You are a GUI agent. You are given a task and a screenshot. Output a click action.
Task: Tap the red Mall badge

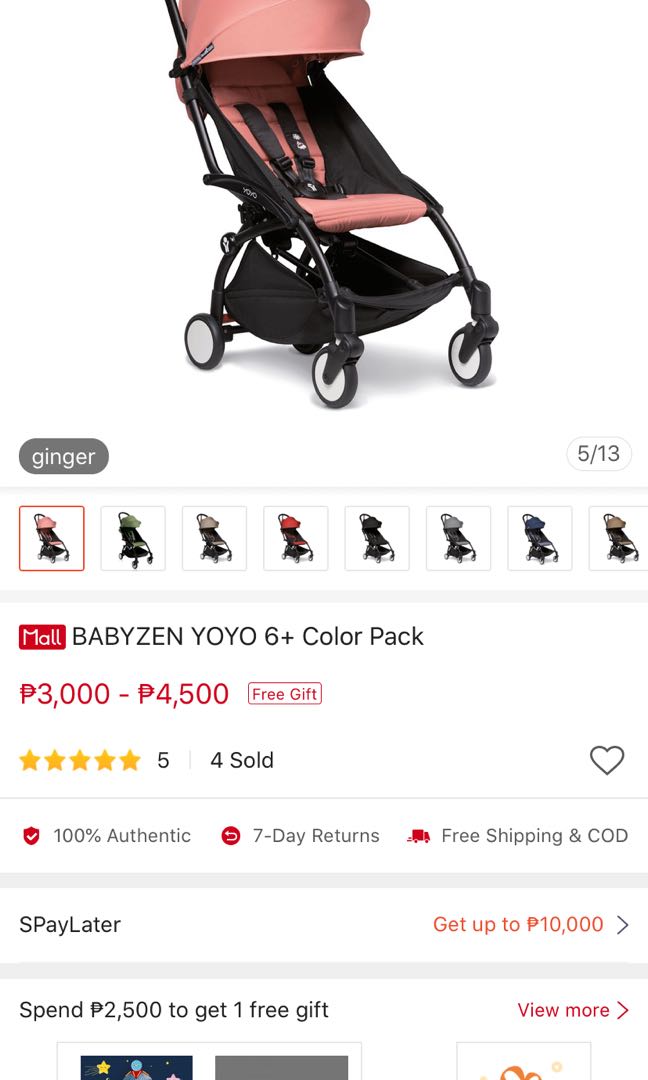pyautogui.click(x=42, y=637)
